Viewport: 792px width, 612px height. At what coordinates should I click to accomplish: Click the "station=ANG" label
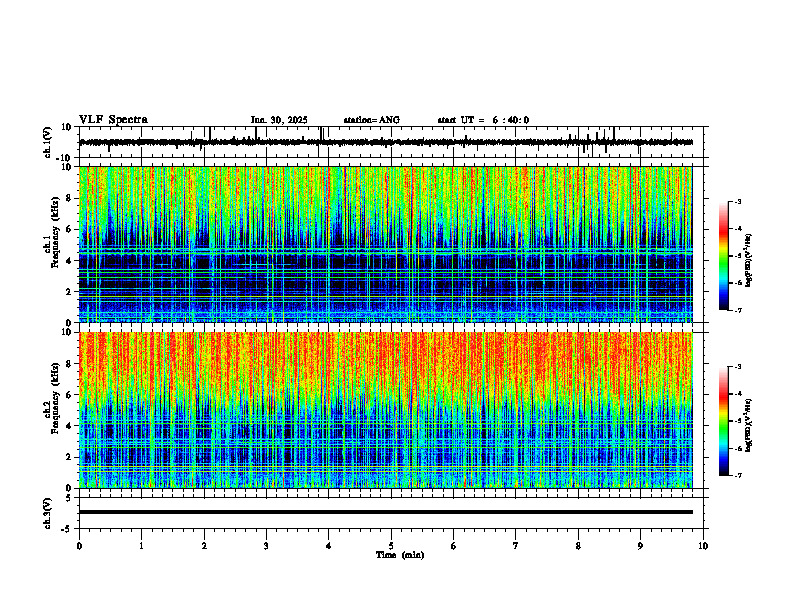(372, 120)
